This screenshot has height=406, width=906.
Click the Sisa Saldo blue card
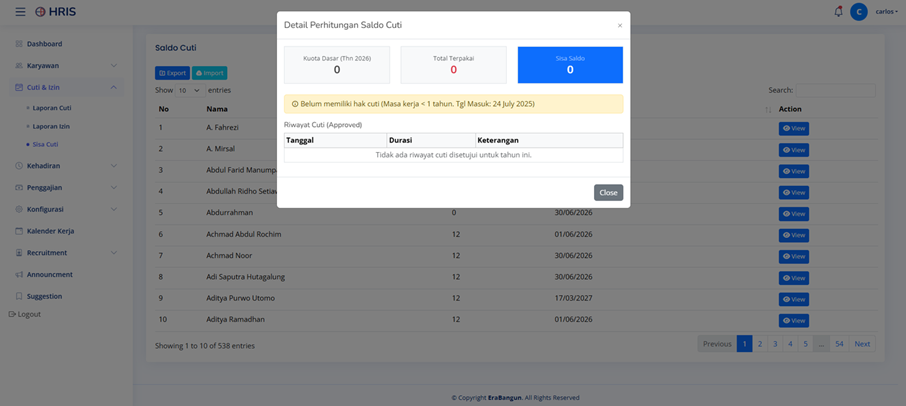(x=570, y=65)
